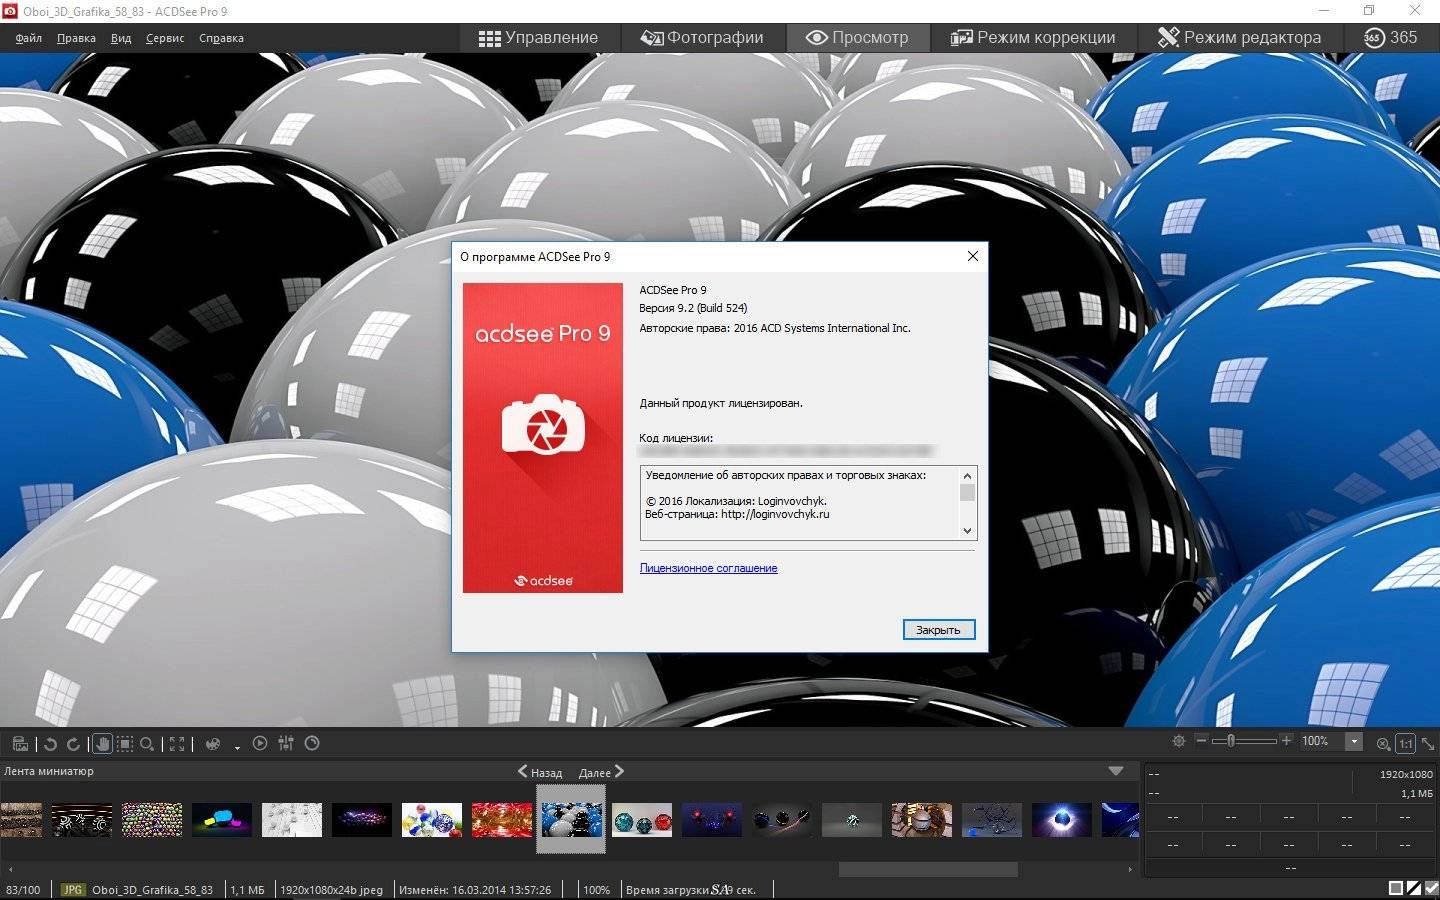Collapse the thumbnail strip with triangle arrow
Screen dimensions: 1440x900
pos(1117,771)
